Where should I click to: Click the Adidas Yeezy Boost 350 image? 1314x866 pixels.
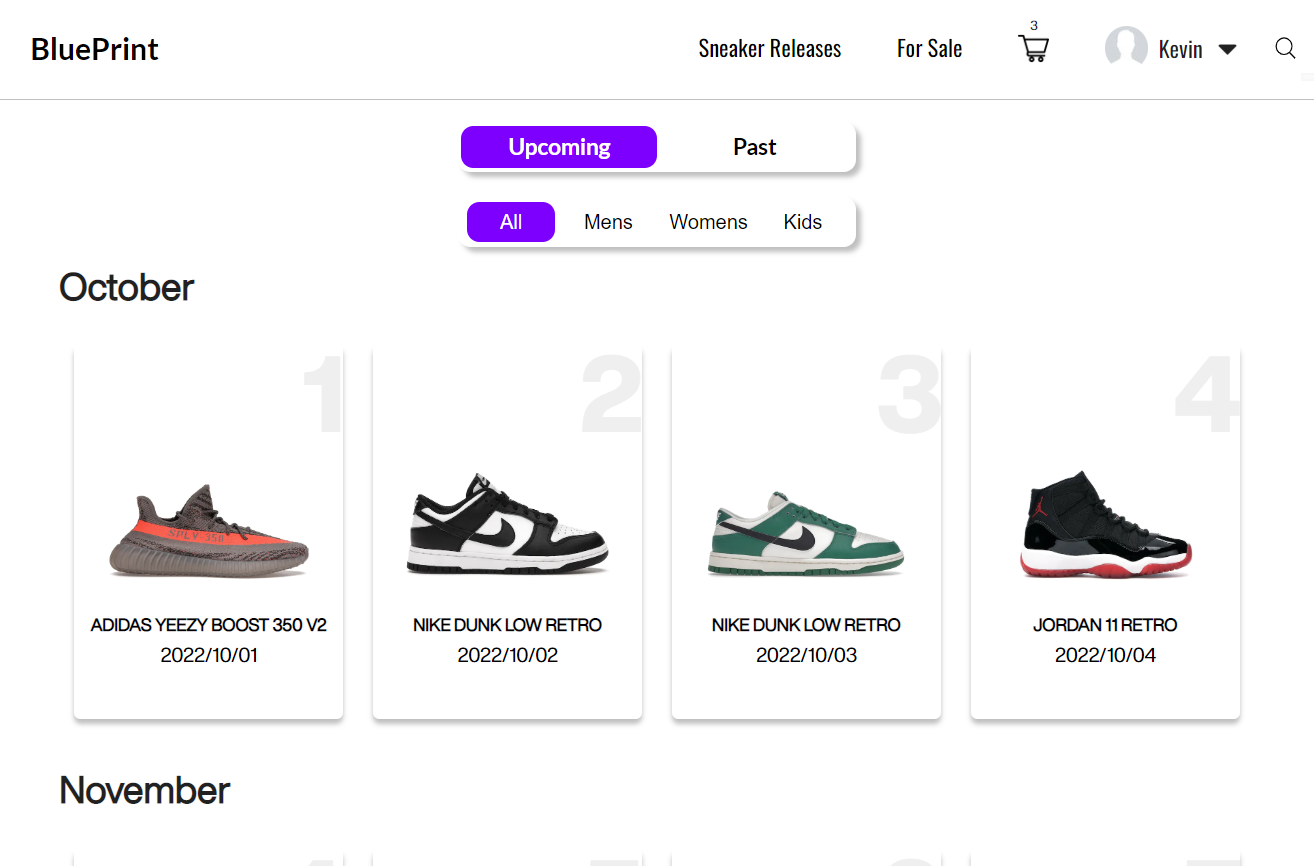[209, 531]
